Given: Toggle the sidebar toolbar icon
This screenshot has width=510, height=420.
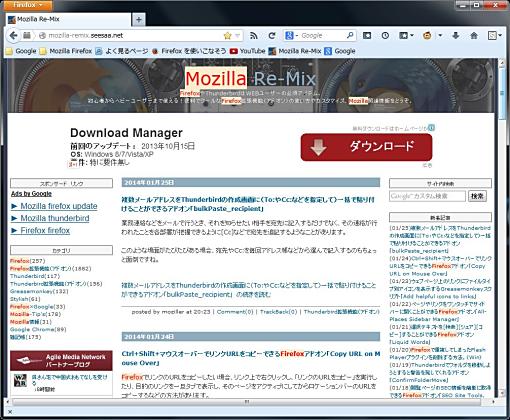Looking at the screenshot, I should coord(367,35).
